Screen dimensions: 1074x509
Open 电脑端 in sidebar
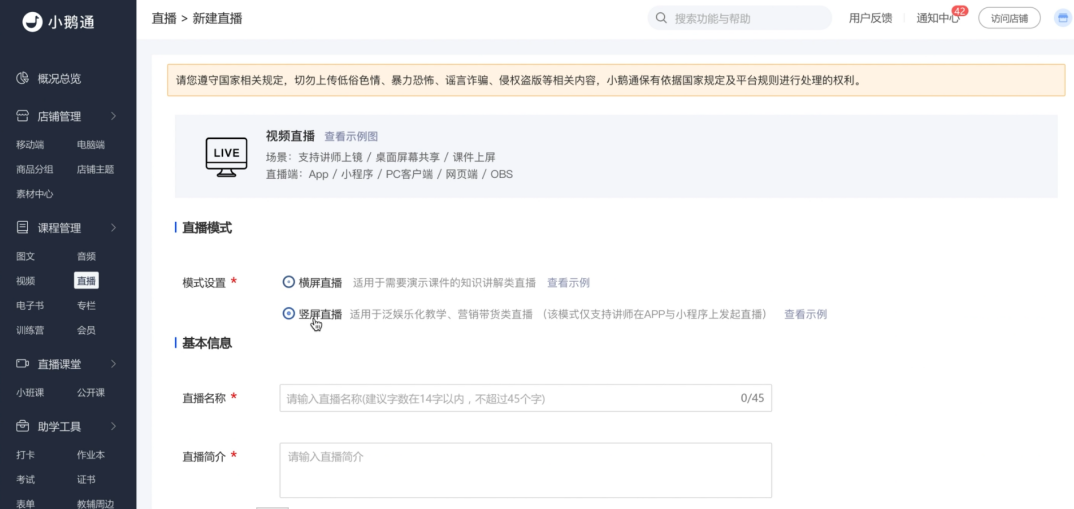(90, 145)
